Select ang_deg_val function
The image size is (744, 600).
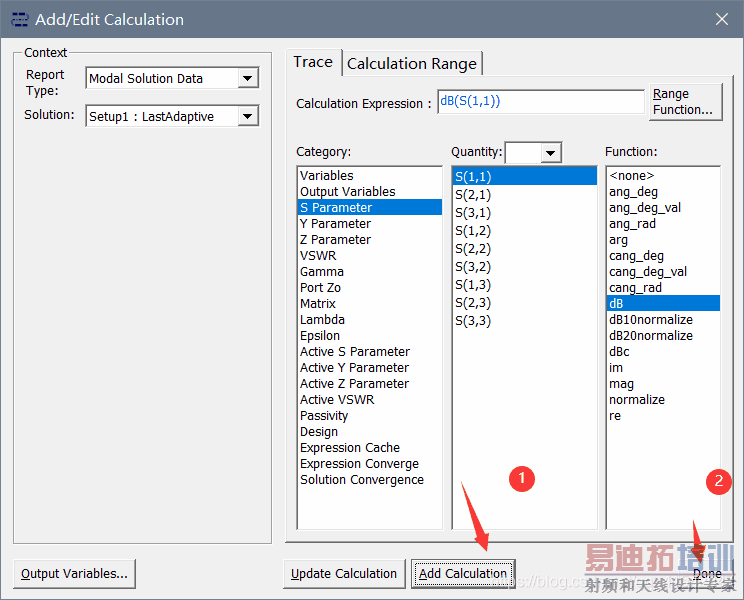click(x=663, y=208)
